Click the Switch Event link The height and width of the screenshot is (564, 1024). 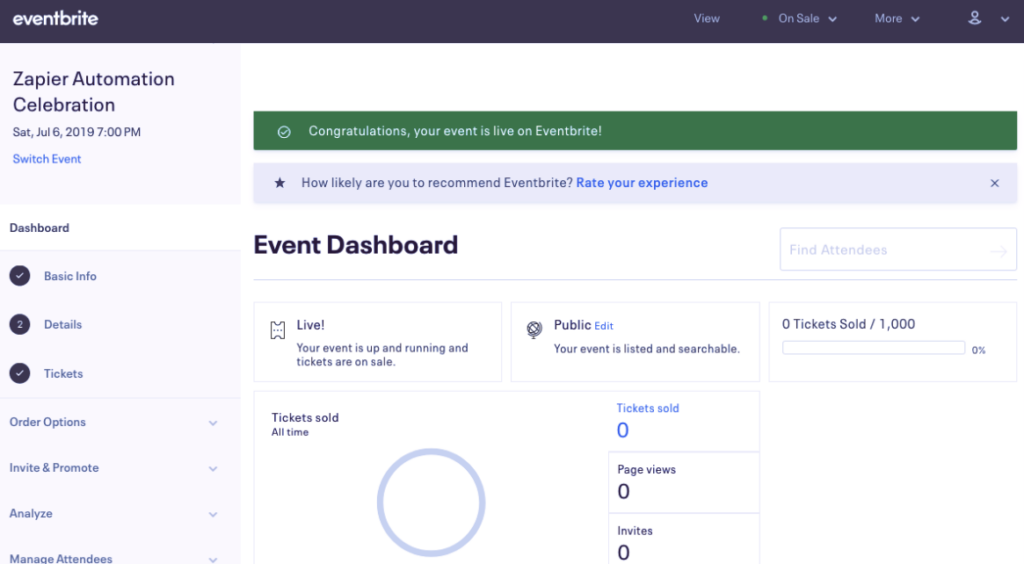pos(47,159)
